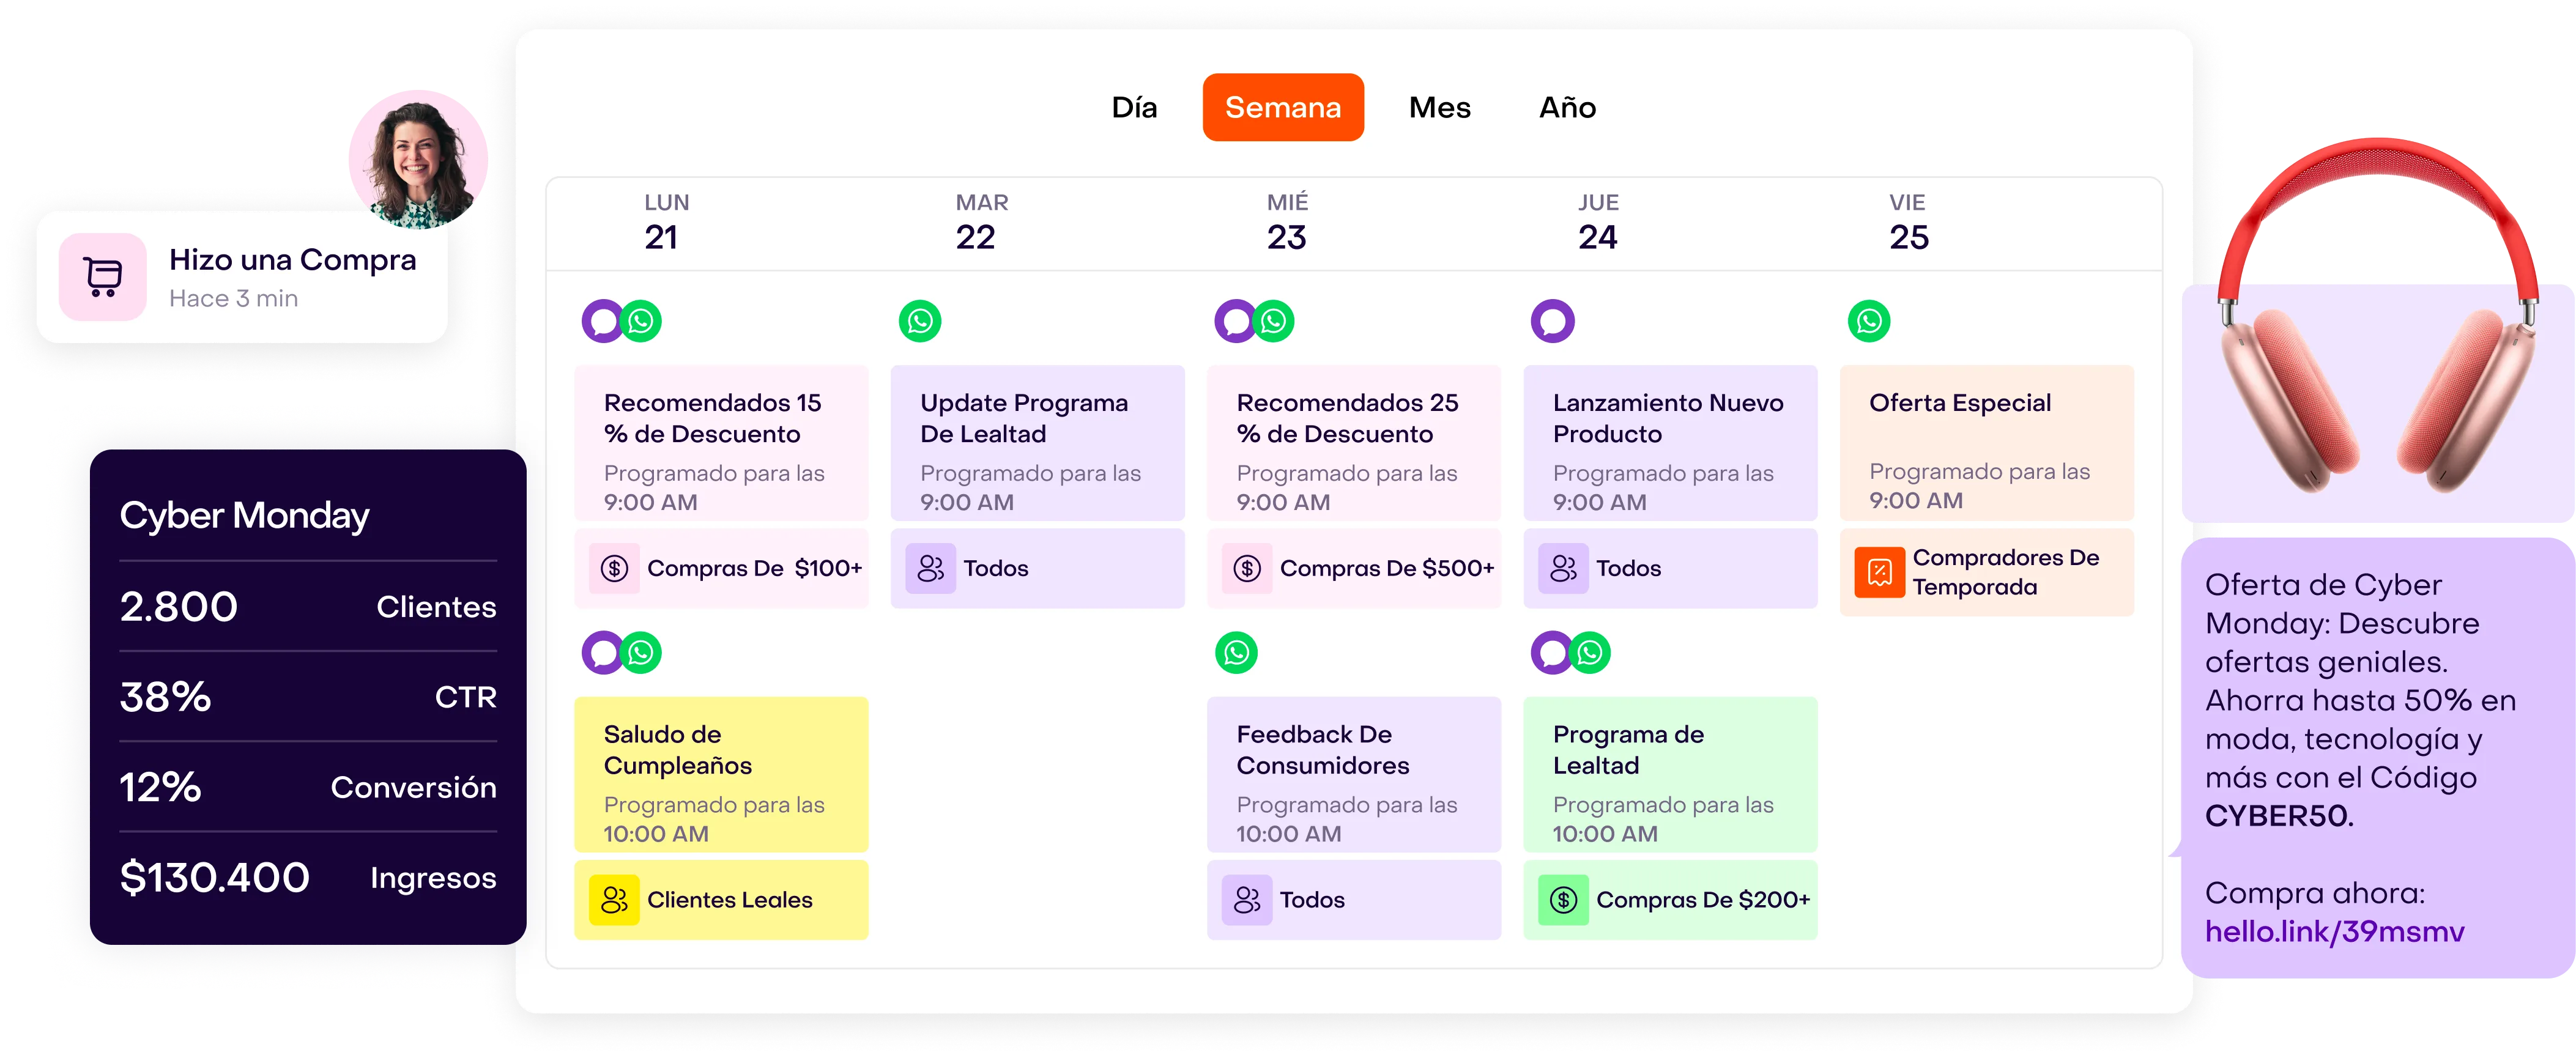The height and width of the screenshot is (1058, 2576).
Task: Click the shopping cart icon in purchase notification
Action: tap(102, 277)
